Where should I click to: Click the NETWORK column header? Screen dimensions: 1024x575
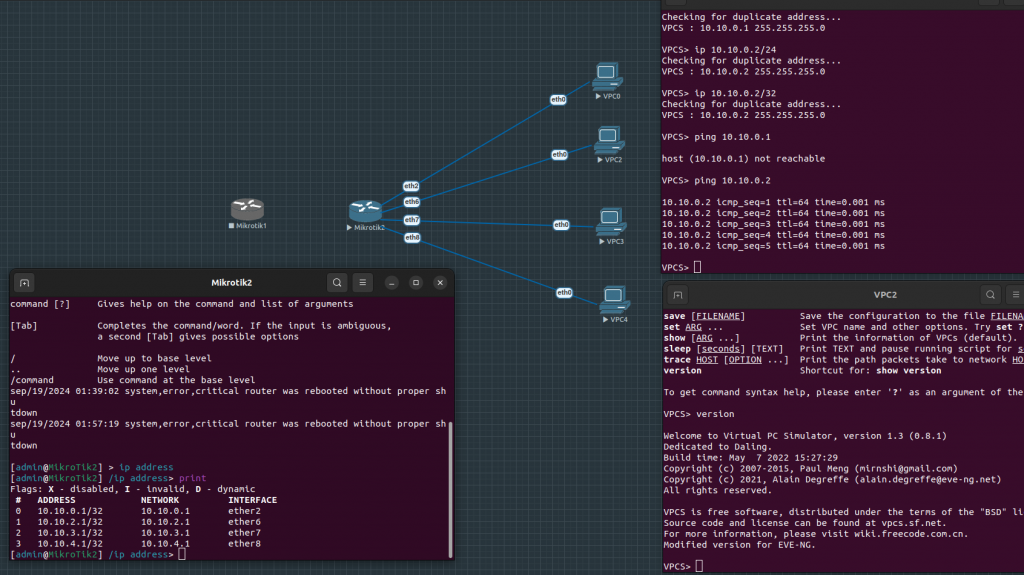coord(160,501)
